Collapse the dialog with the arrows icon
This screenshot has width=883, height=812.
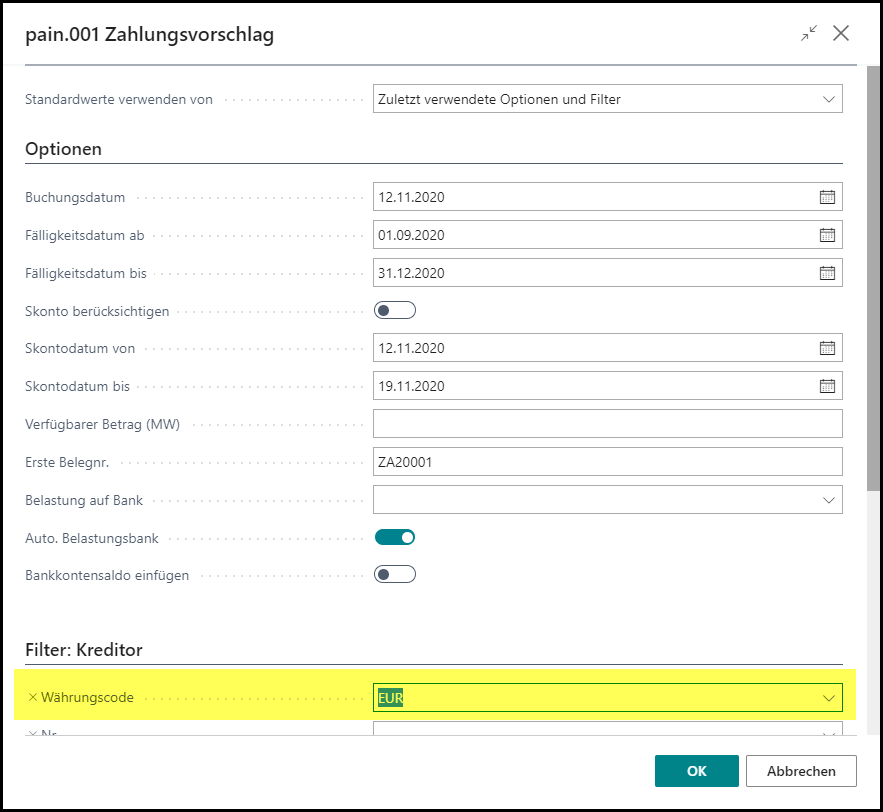[808, 33]
